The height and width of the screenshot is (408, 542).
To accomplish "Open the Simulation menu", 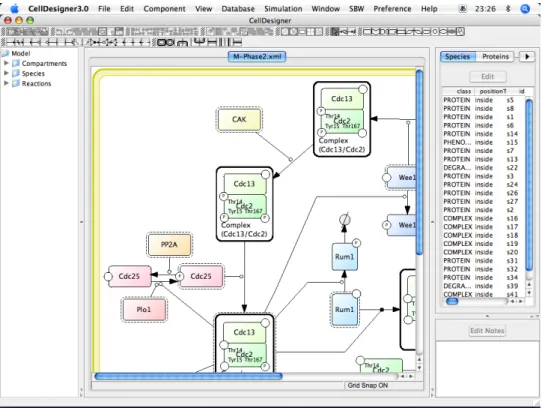I will pyautogui.click(x=283, y=9).
